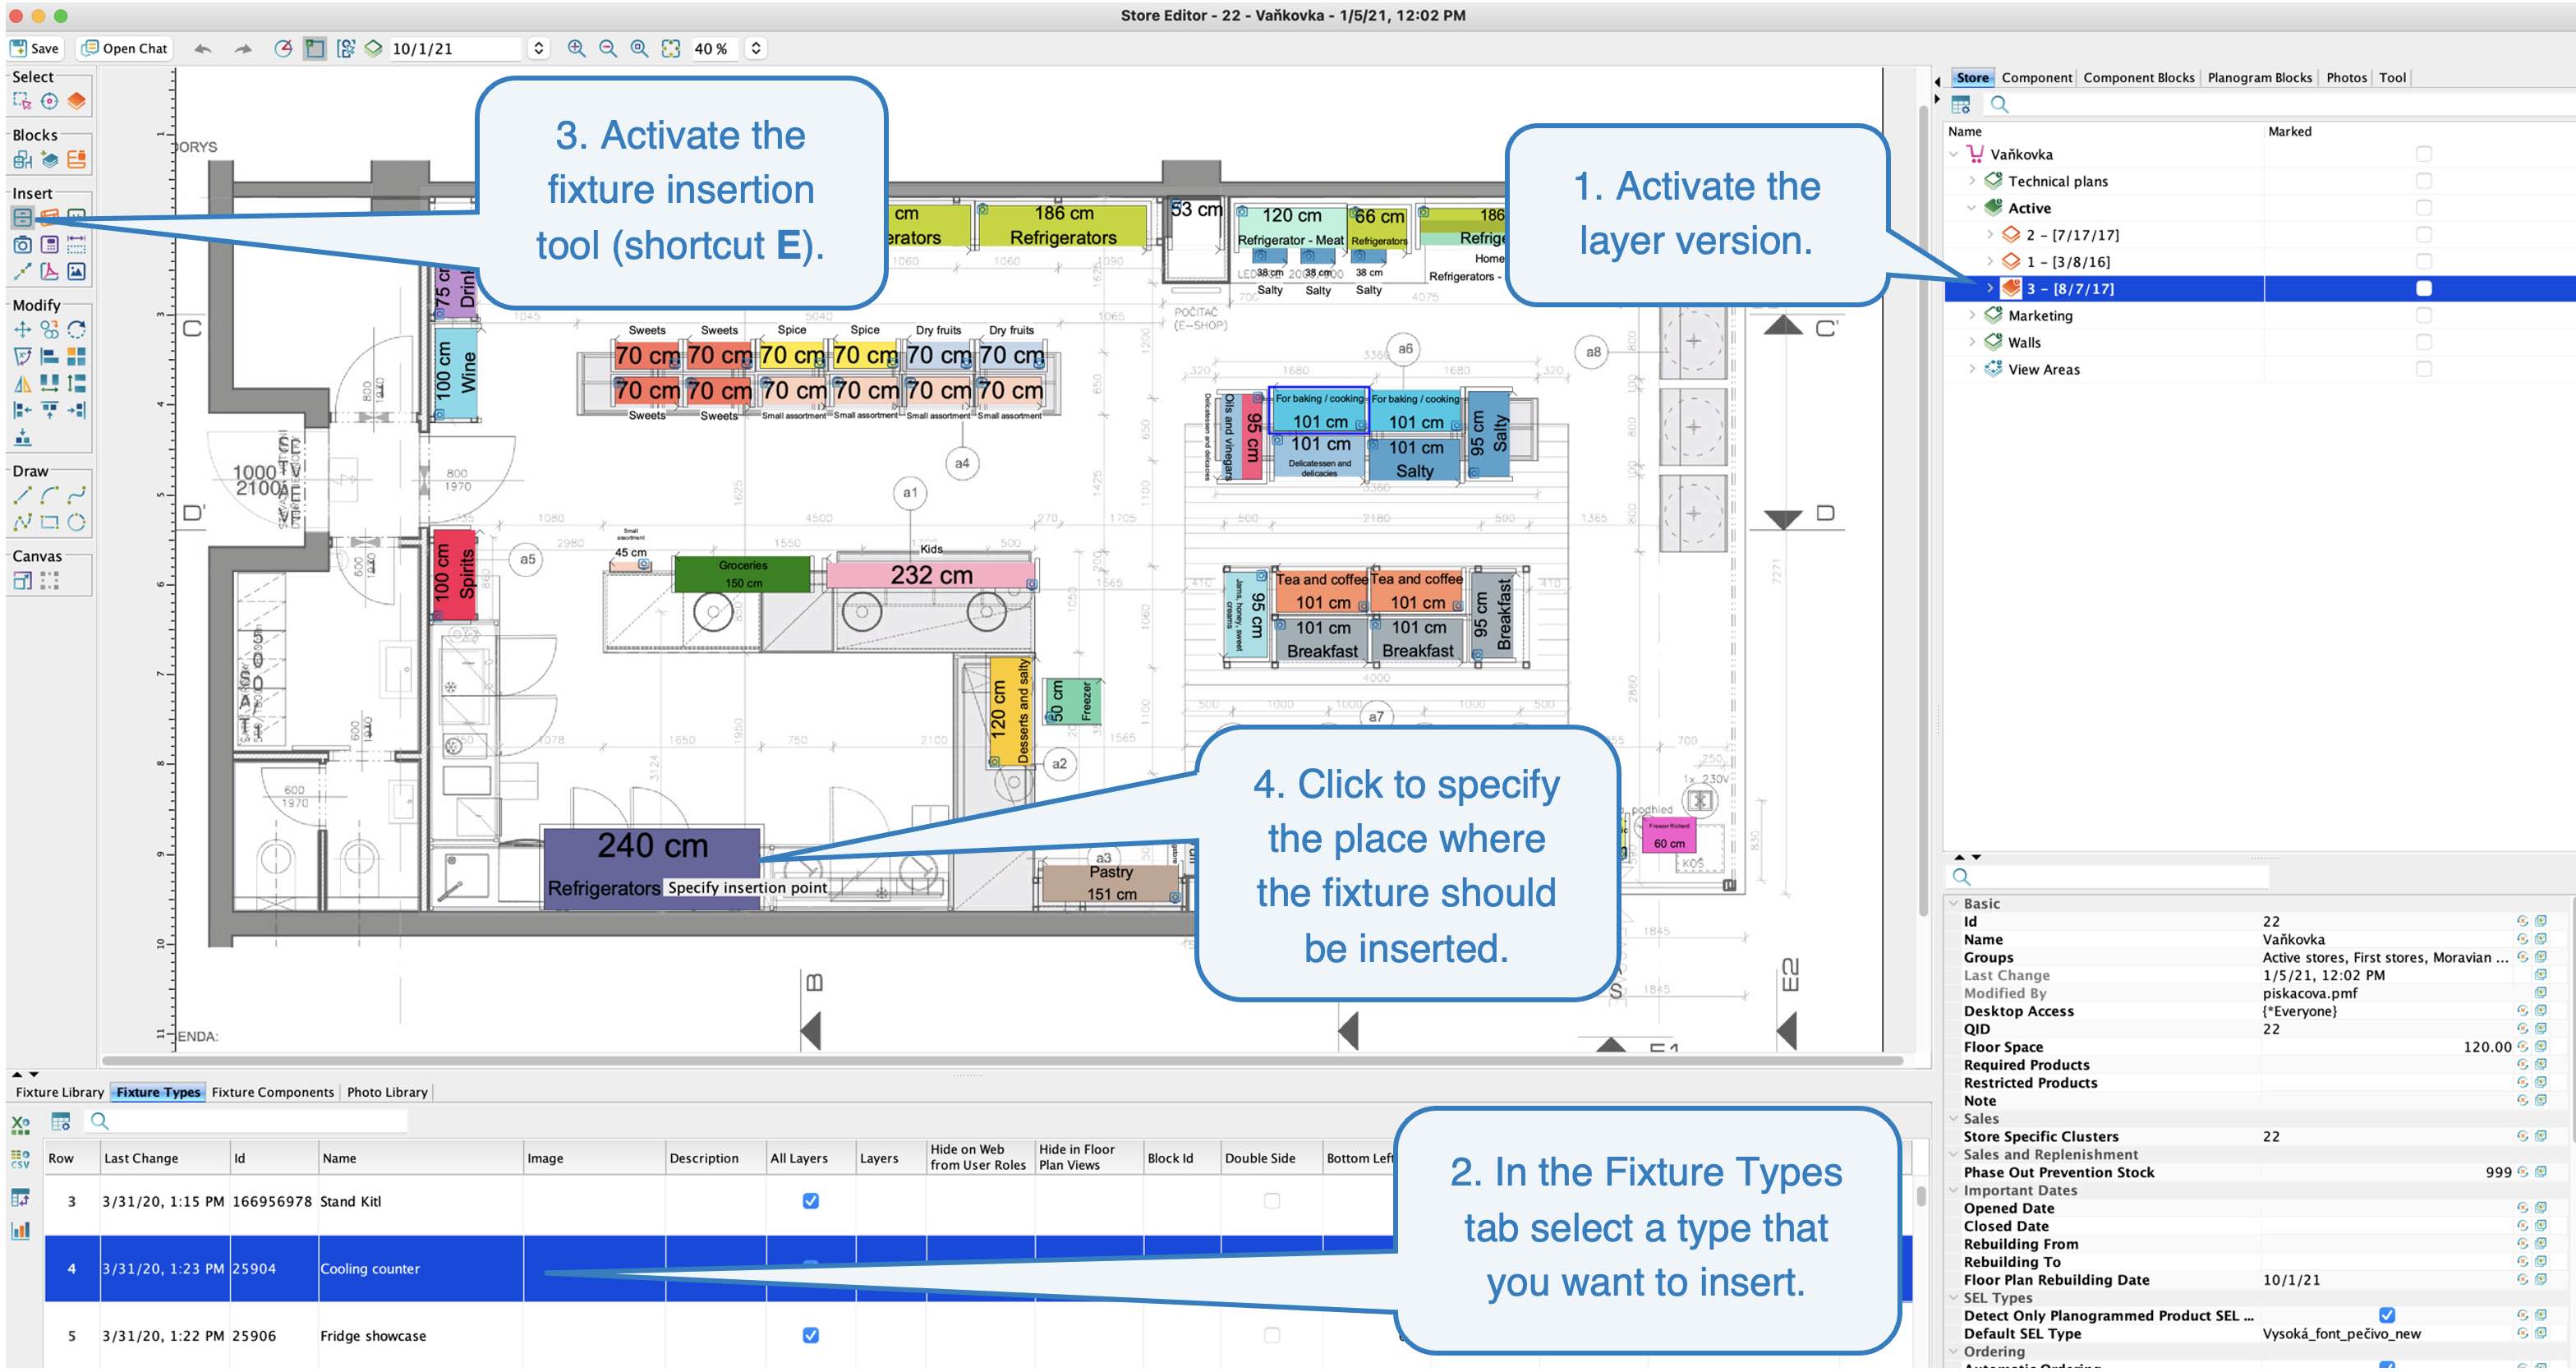Click the mirror flip tool in Modify
This screenshot has width=2576, height=1372.
[x=22, y=383]
